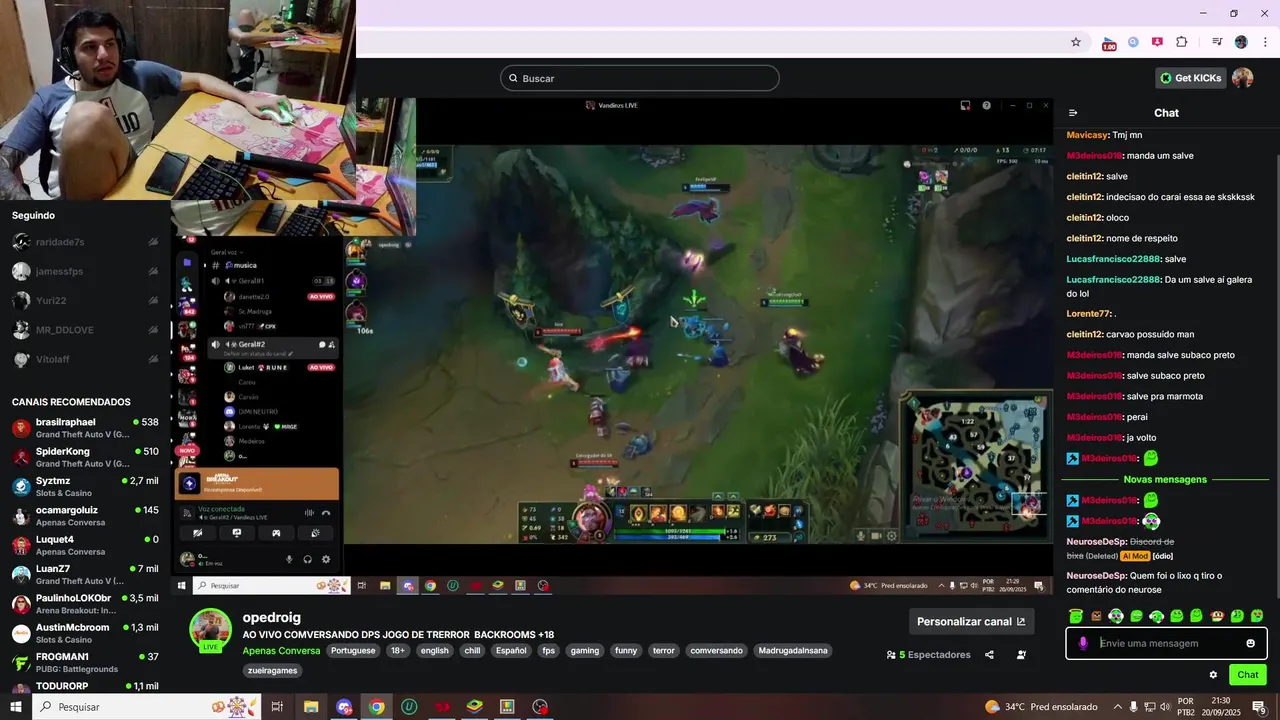Open Task View on the taskbar
This screenshot has height=720, width=1280.
tap(277, 707)
